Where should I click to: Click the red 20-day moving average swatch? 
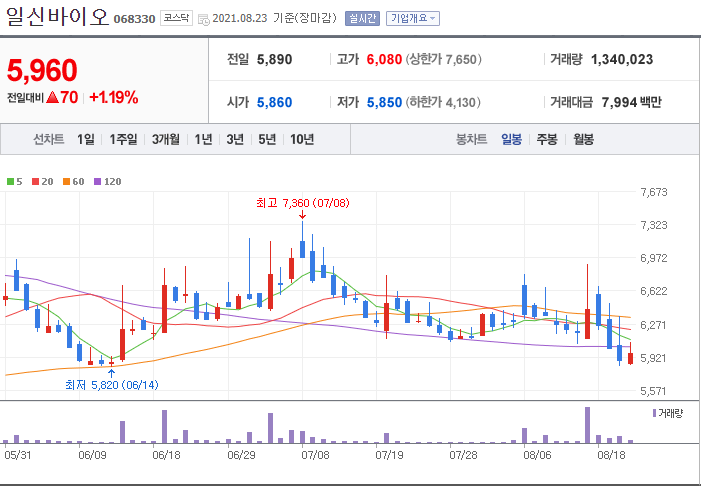[x=35, y=182]
